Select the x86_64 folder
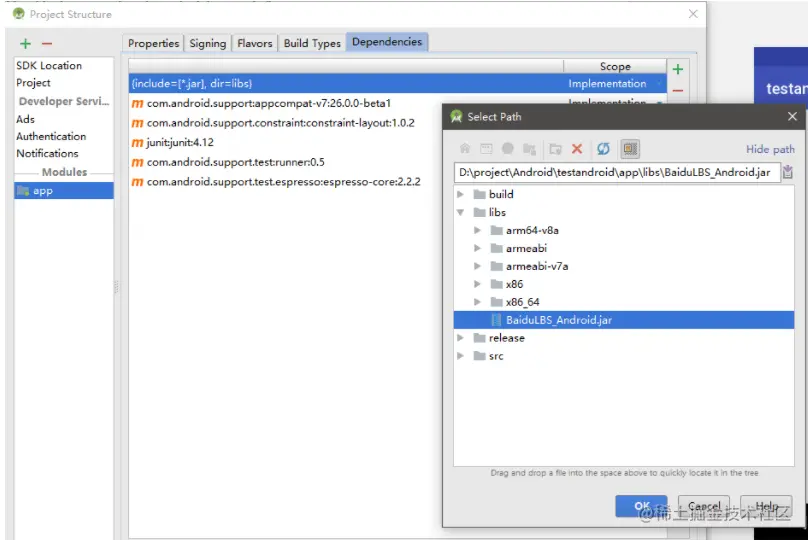The height and width of the screenshot is (540, 808). [523, 302]
